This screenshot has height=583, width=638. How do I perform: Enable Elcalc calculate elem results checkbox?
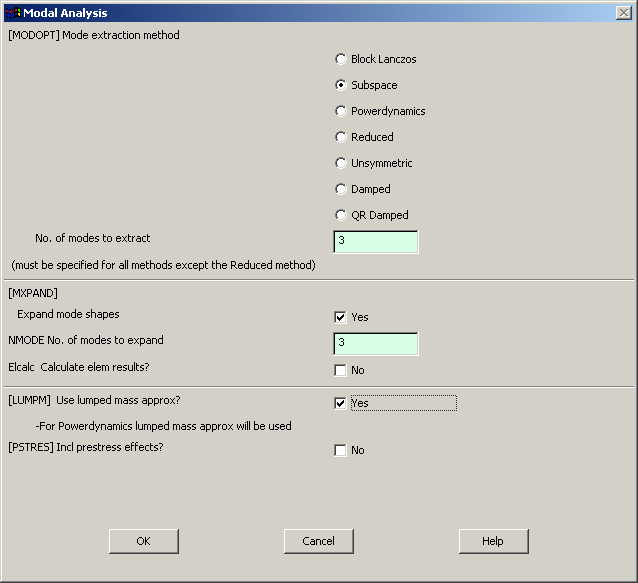340,370
